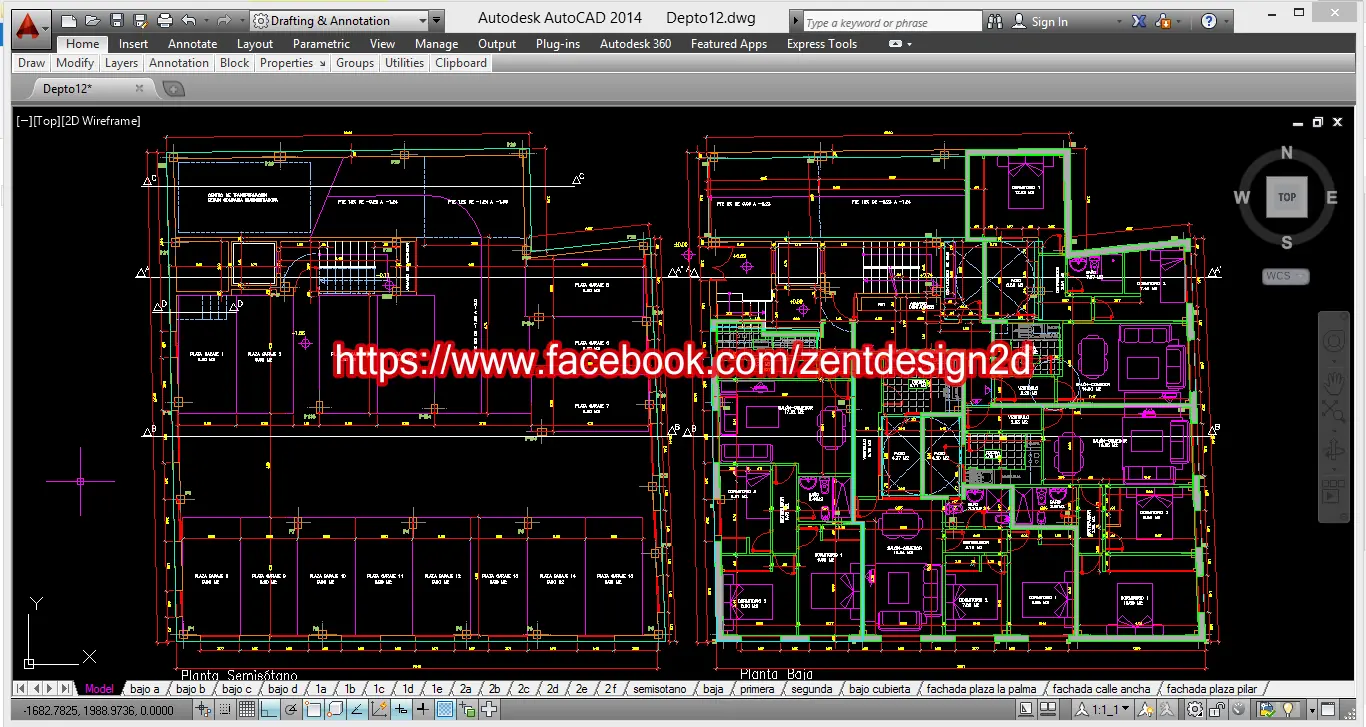Toggle Infer Constraints in the status bar

point(203,710)
